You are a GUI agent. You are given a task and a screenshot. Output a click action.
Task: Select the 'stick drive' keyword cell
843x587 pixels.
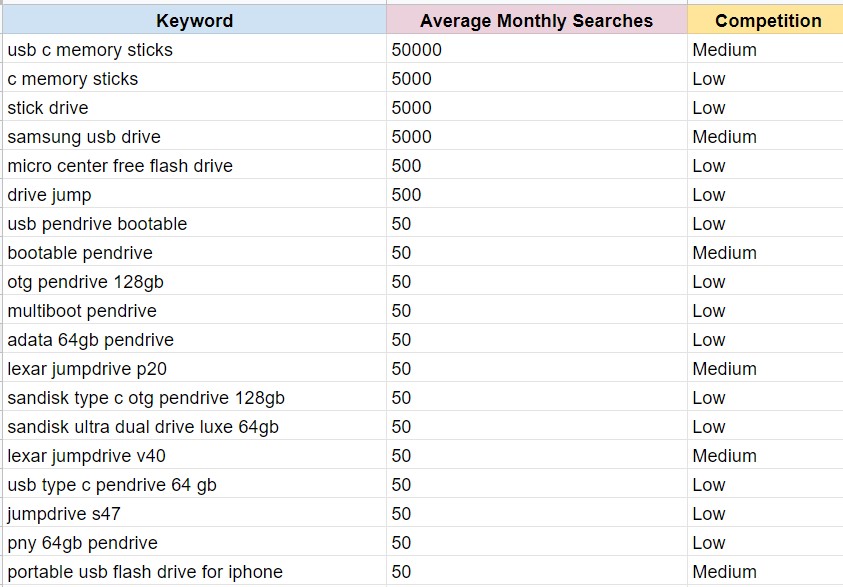(48, 108)
